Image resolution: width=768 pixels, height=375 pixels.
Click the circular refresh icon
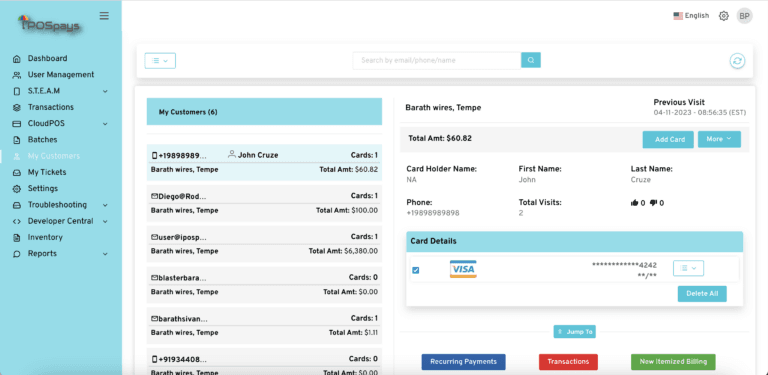[x=737, y=61]
